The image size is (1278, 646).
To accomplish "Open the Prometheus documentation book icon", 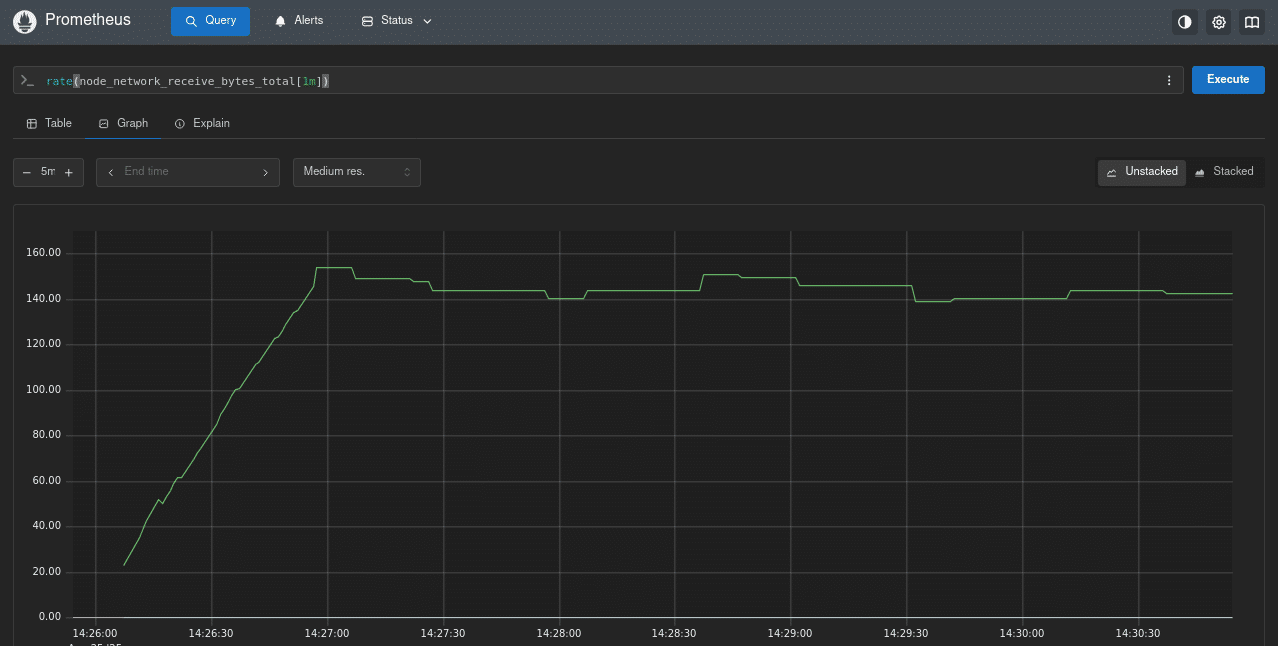I will click(1251, 21).
